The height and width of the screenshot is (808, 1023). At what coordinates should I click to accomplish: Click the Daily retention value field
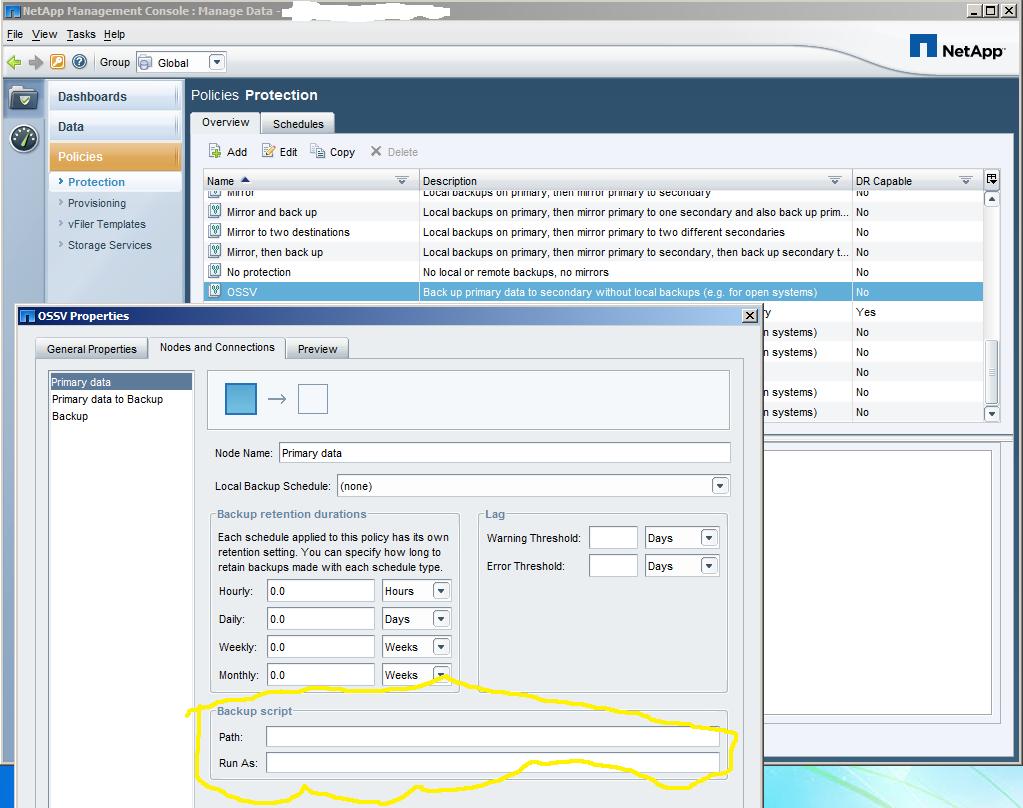320,619
